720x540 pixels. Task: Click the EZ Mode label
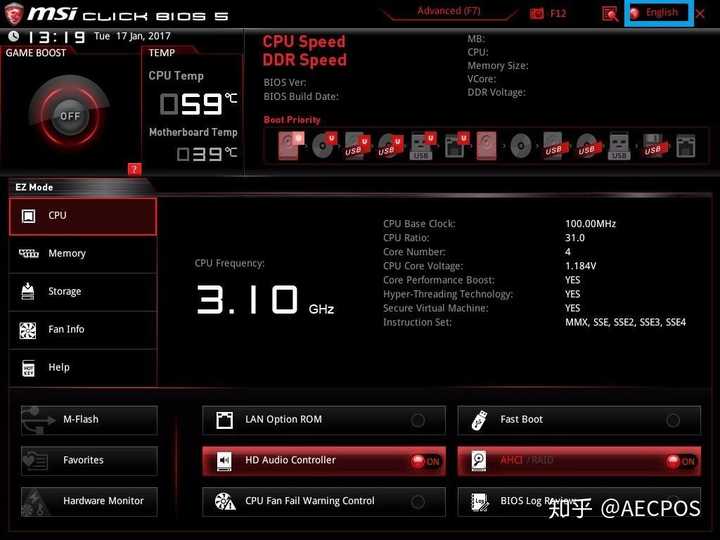pos(34,187)
